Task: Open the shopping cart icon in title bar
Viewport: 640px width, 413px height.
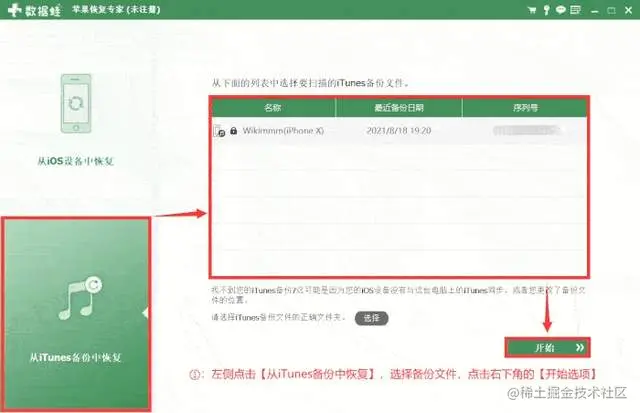Action: (531, 10)
